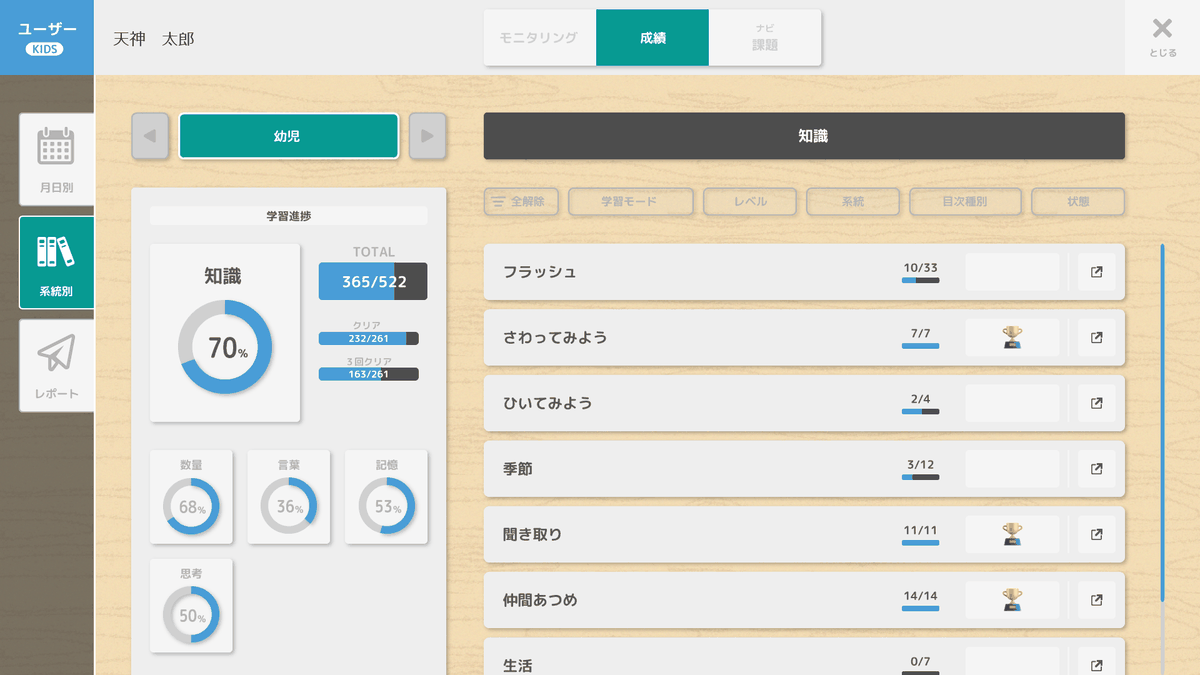Select the さわってみよう list row
Screen dimensions: 1200x675
[804, 338]
